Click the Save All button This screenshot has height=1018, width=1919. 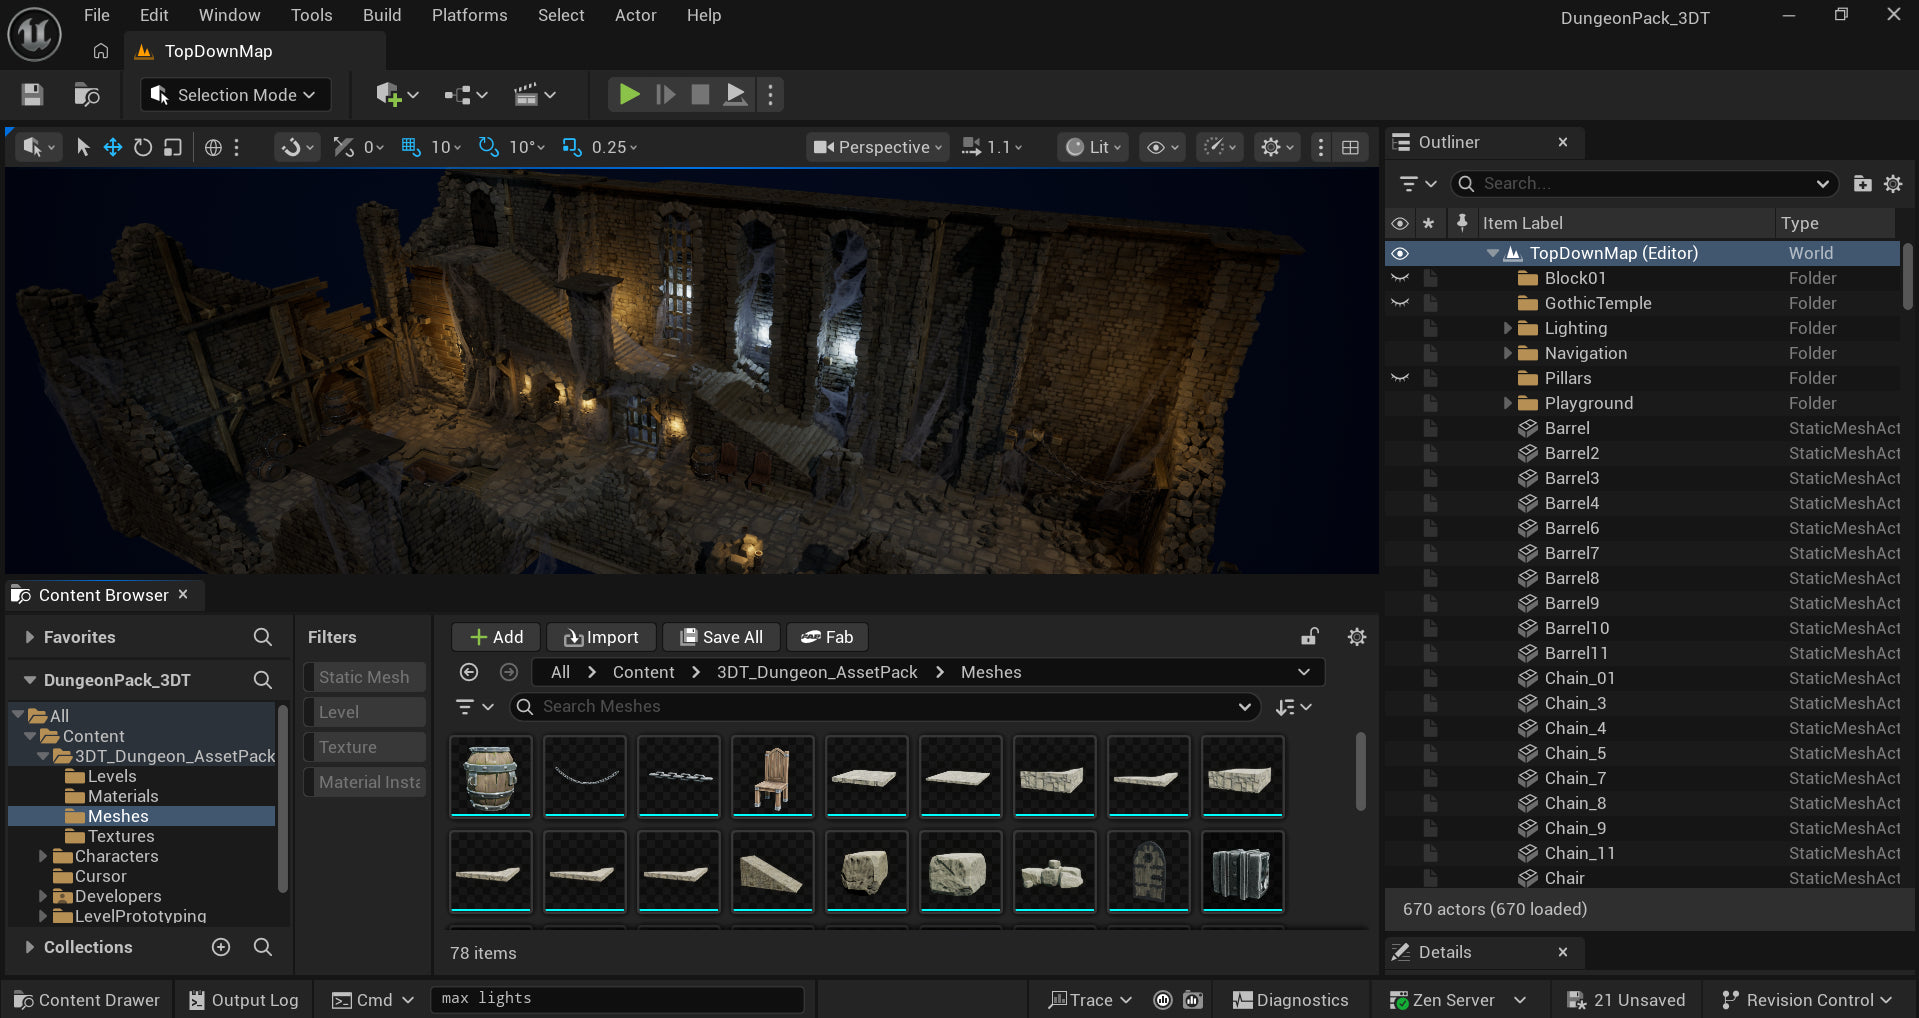[x=721, y=637]
